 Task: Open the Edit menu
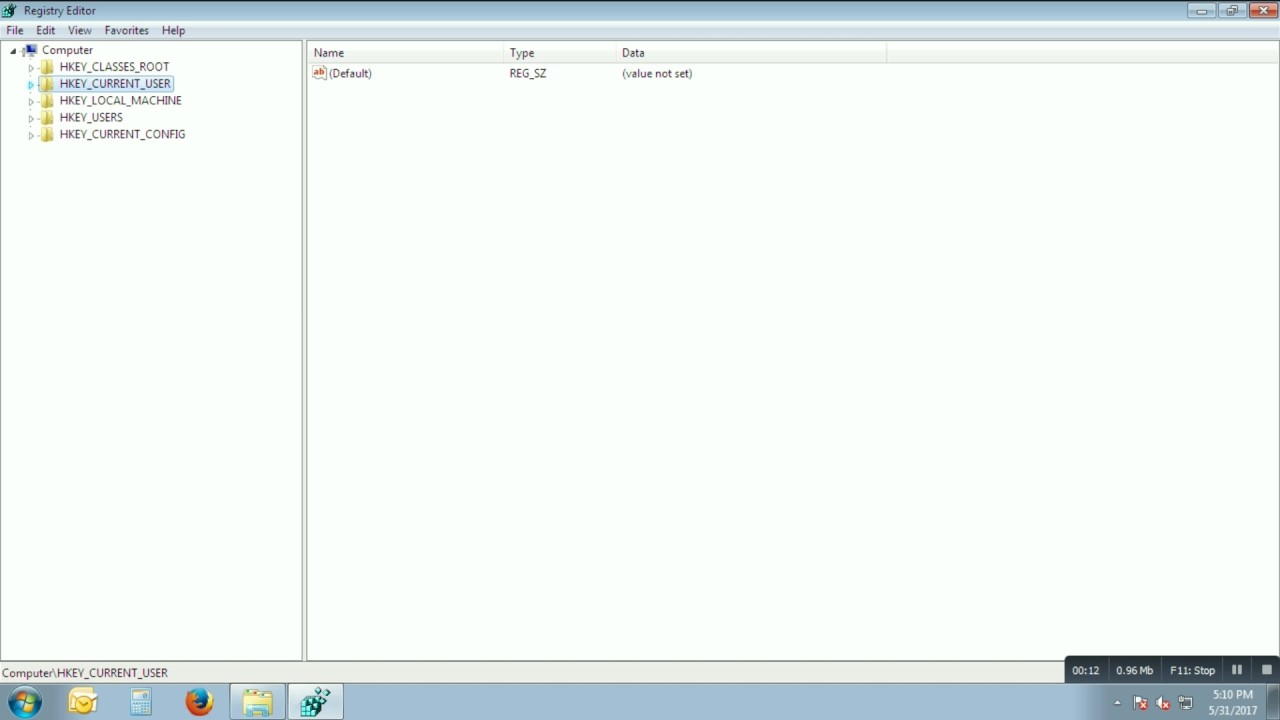tap(46, 30)
